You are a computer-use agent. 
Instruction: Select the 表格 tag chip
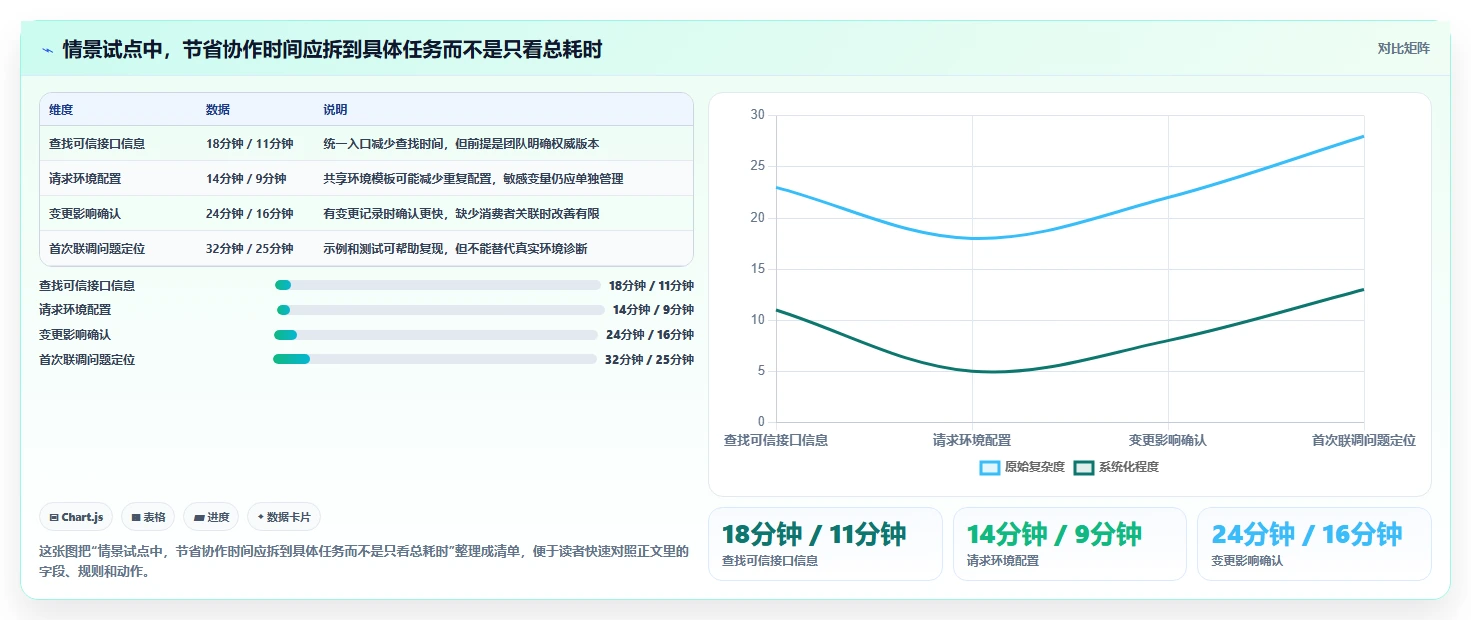click(148, 517)
